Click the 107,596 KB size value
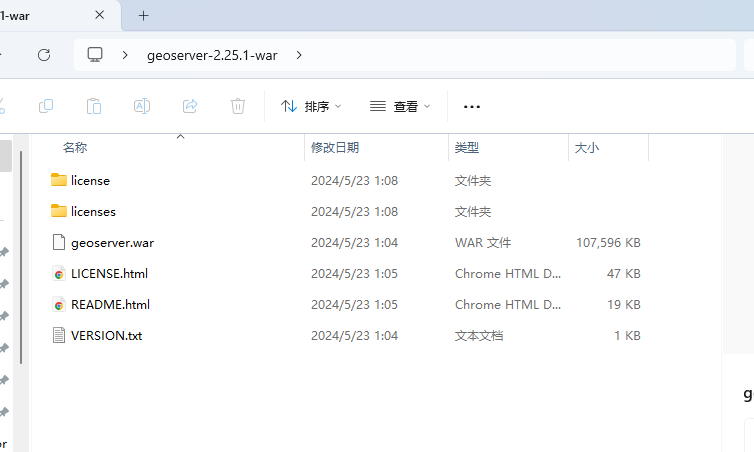754x452 pixels. coord(608,243)
